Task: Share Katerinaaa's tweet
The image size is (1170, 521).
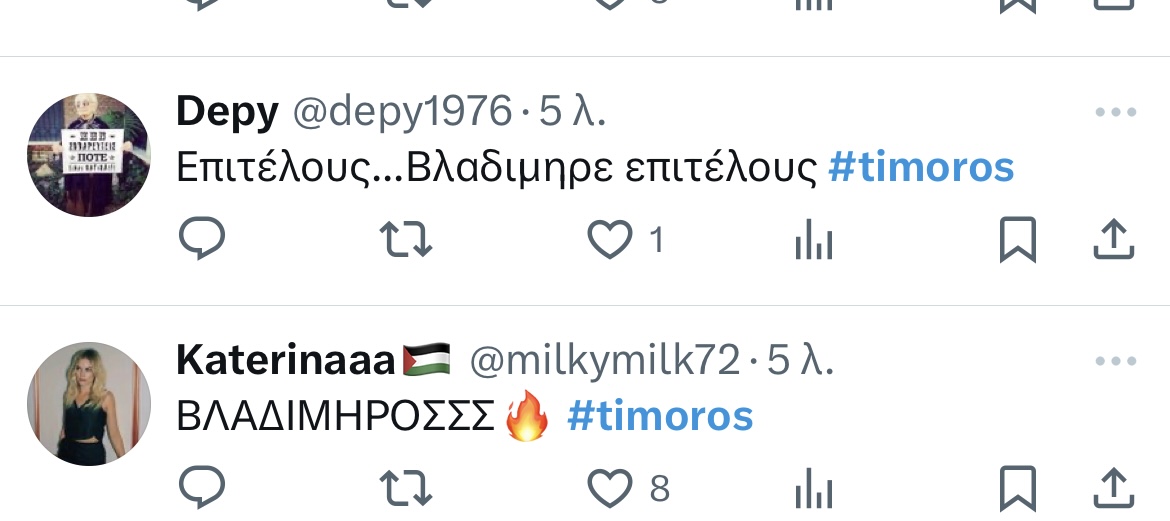Action: 1113,488
